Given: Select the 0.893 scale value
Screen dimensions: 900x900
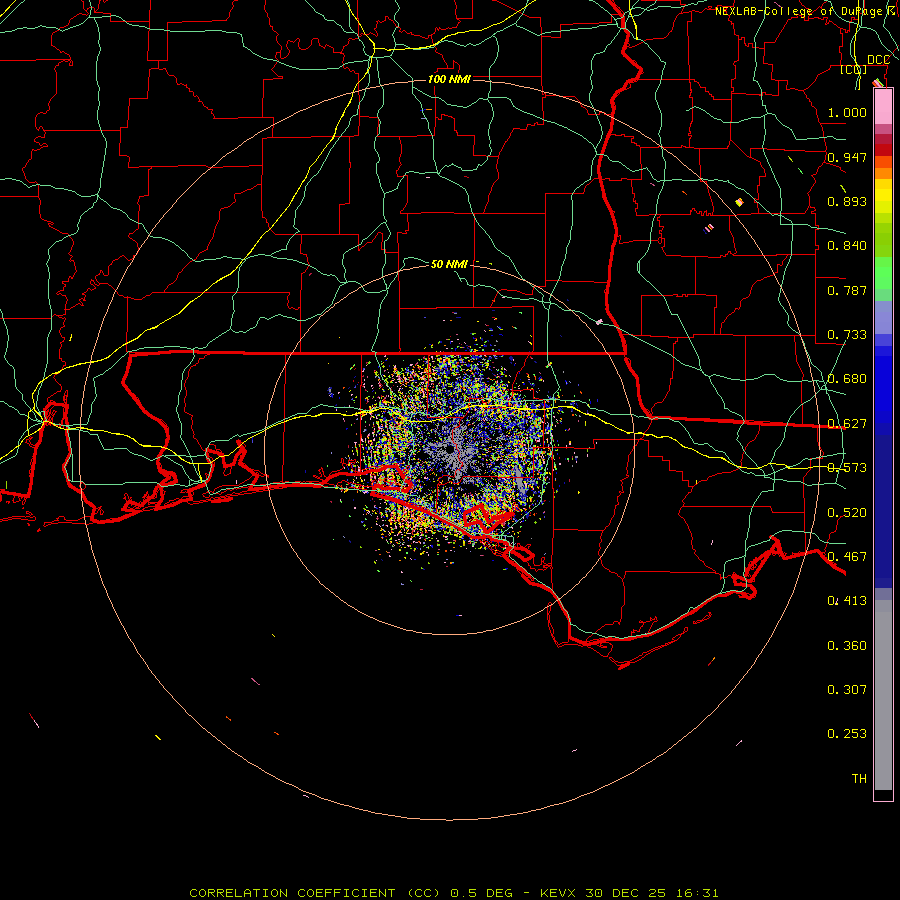Looking at the screenshot, I should pyautogui.click(x=847, y=201).
